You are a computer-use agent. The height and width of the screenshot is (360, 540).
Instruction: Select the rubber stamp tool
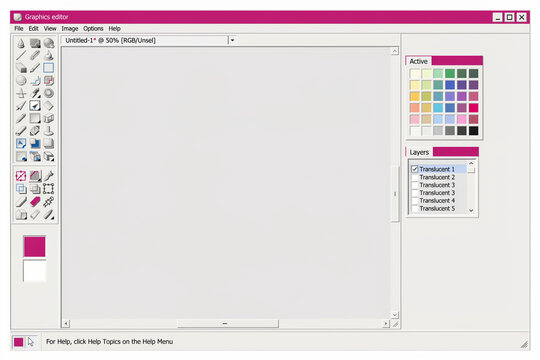click(x=49, y=131)
